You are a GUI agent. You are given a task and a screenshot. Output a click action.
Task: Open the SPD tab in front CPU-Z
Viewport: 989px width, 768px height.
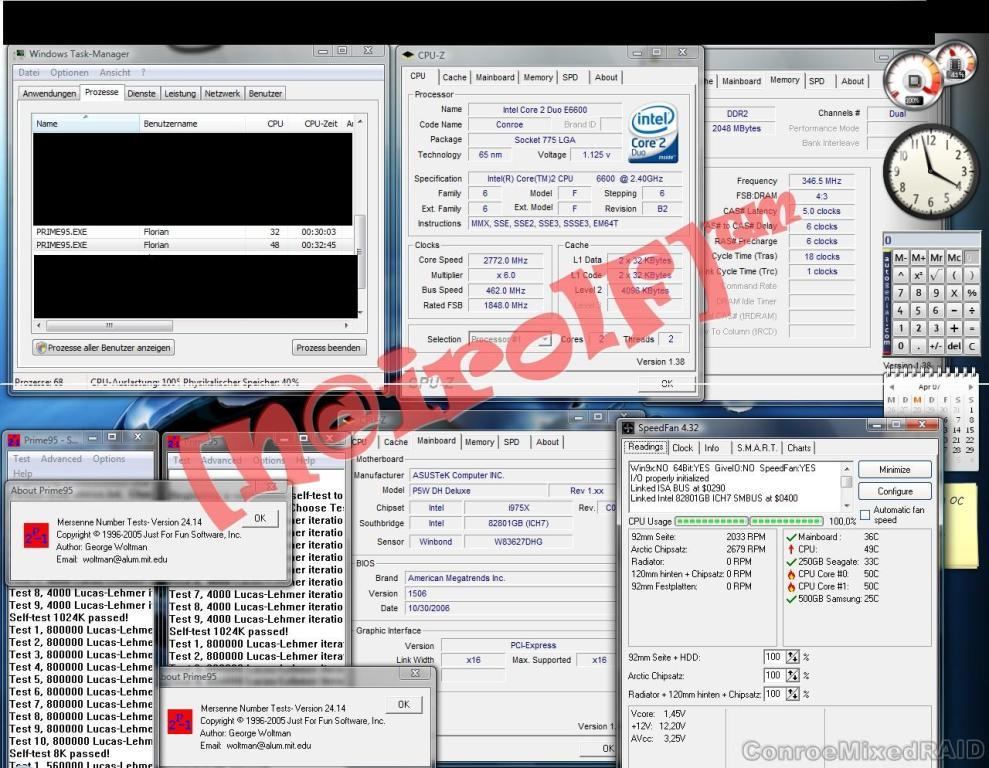coord(570,77)
